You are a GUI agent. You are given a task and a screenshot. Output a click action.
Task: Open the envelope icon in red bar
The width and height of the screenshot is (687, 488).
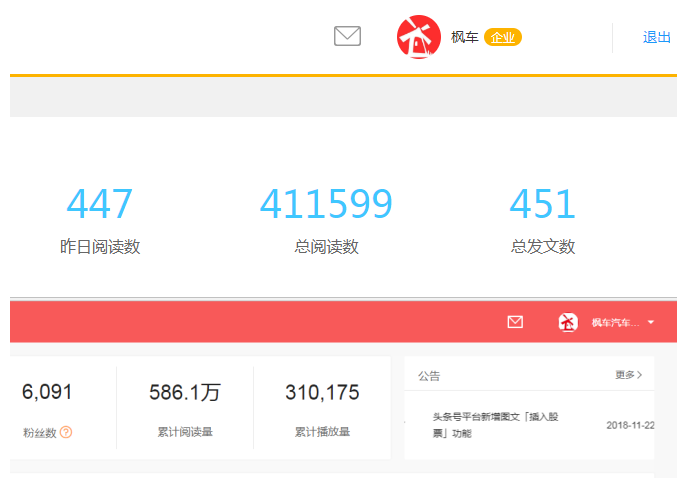(515, 322)
